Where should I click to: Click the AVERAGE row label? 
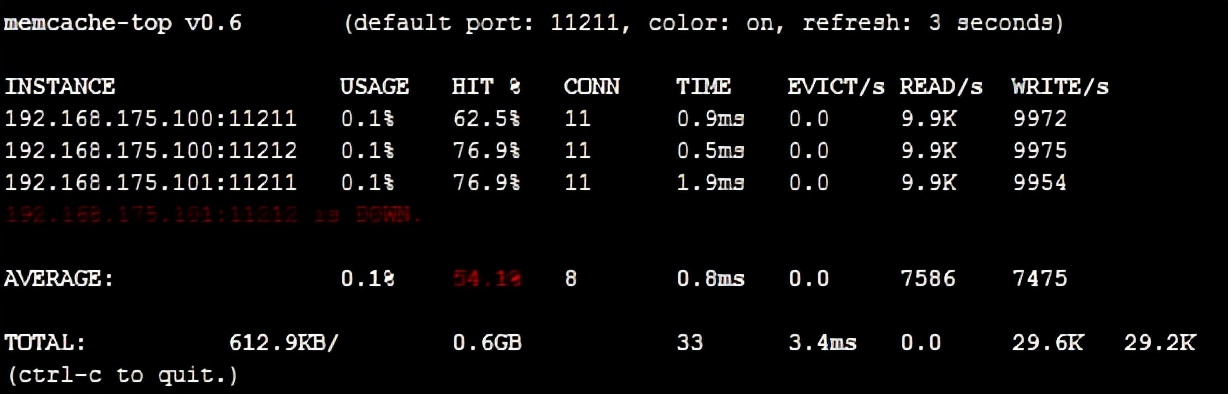click(x=59, y=280)
